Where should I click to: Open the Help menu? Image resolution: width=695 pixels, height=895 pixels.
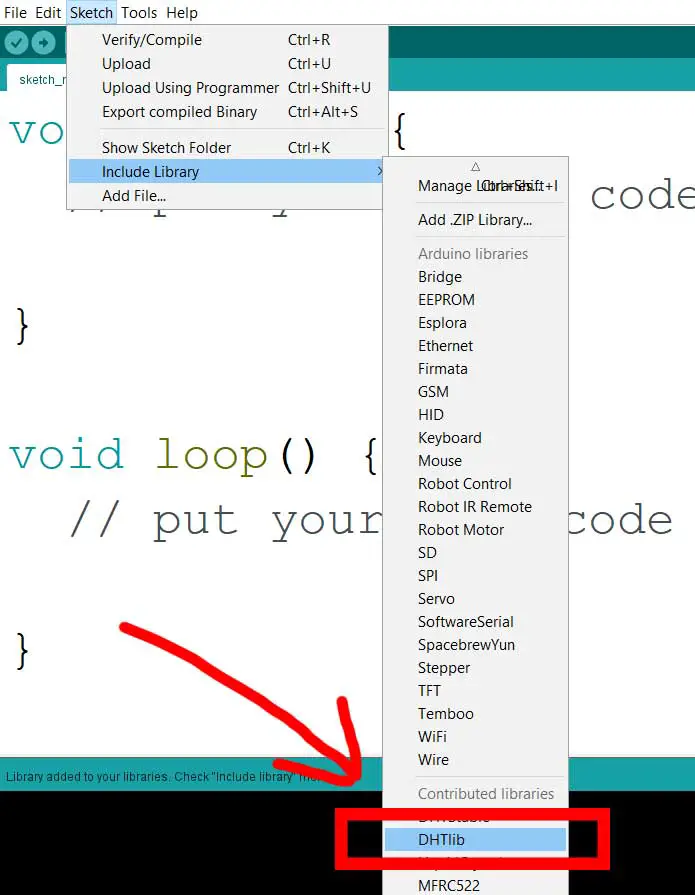click(182, 13)
